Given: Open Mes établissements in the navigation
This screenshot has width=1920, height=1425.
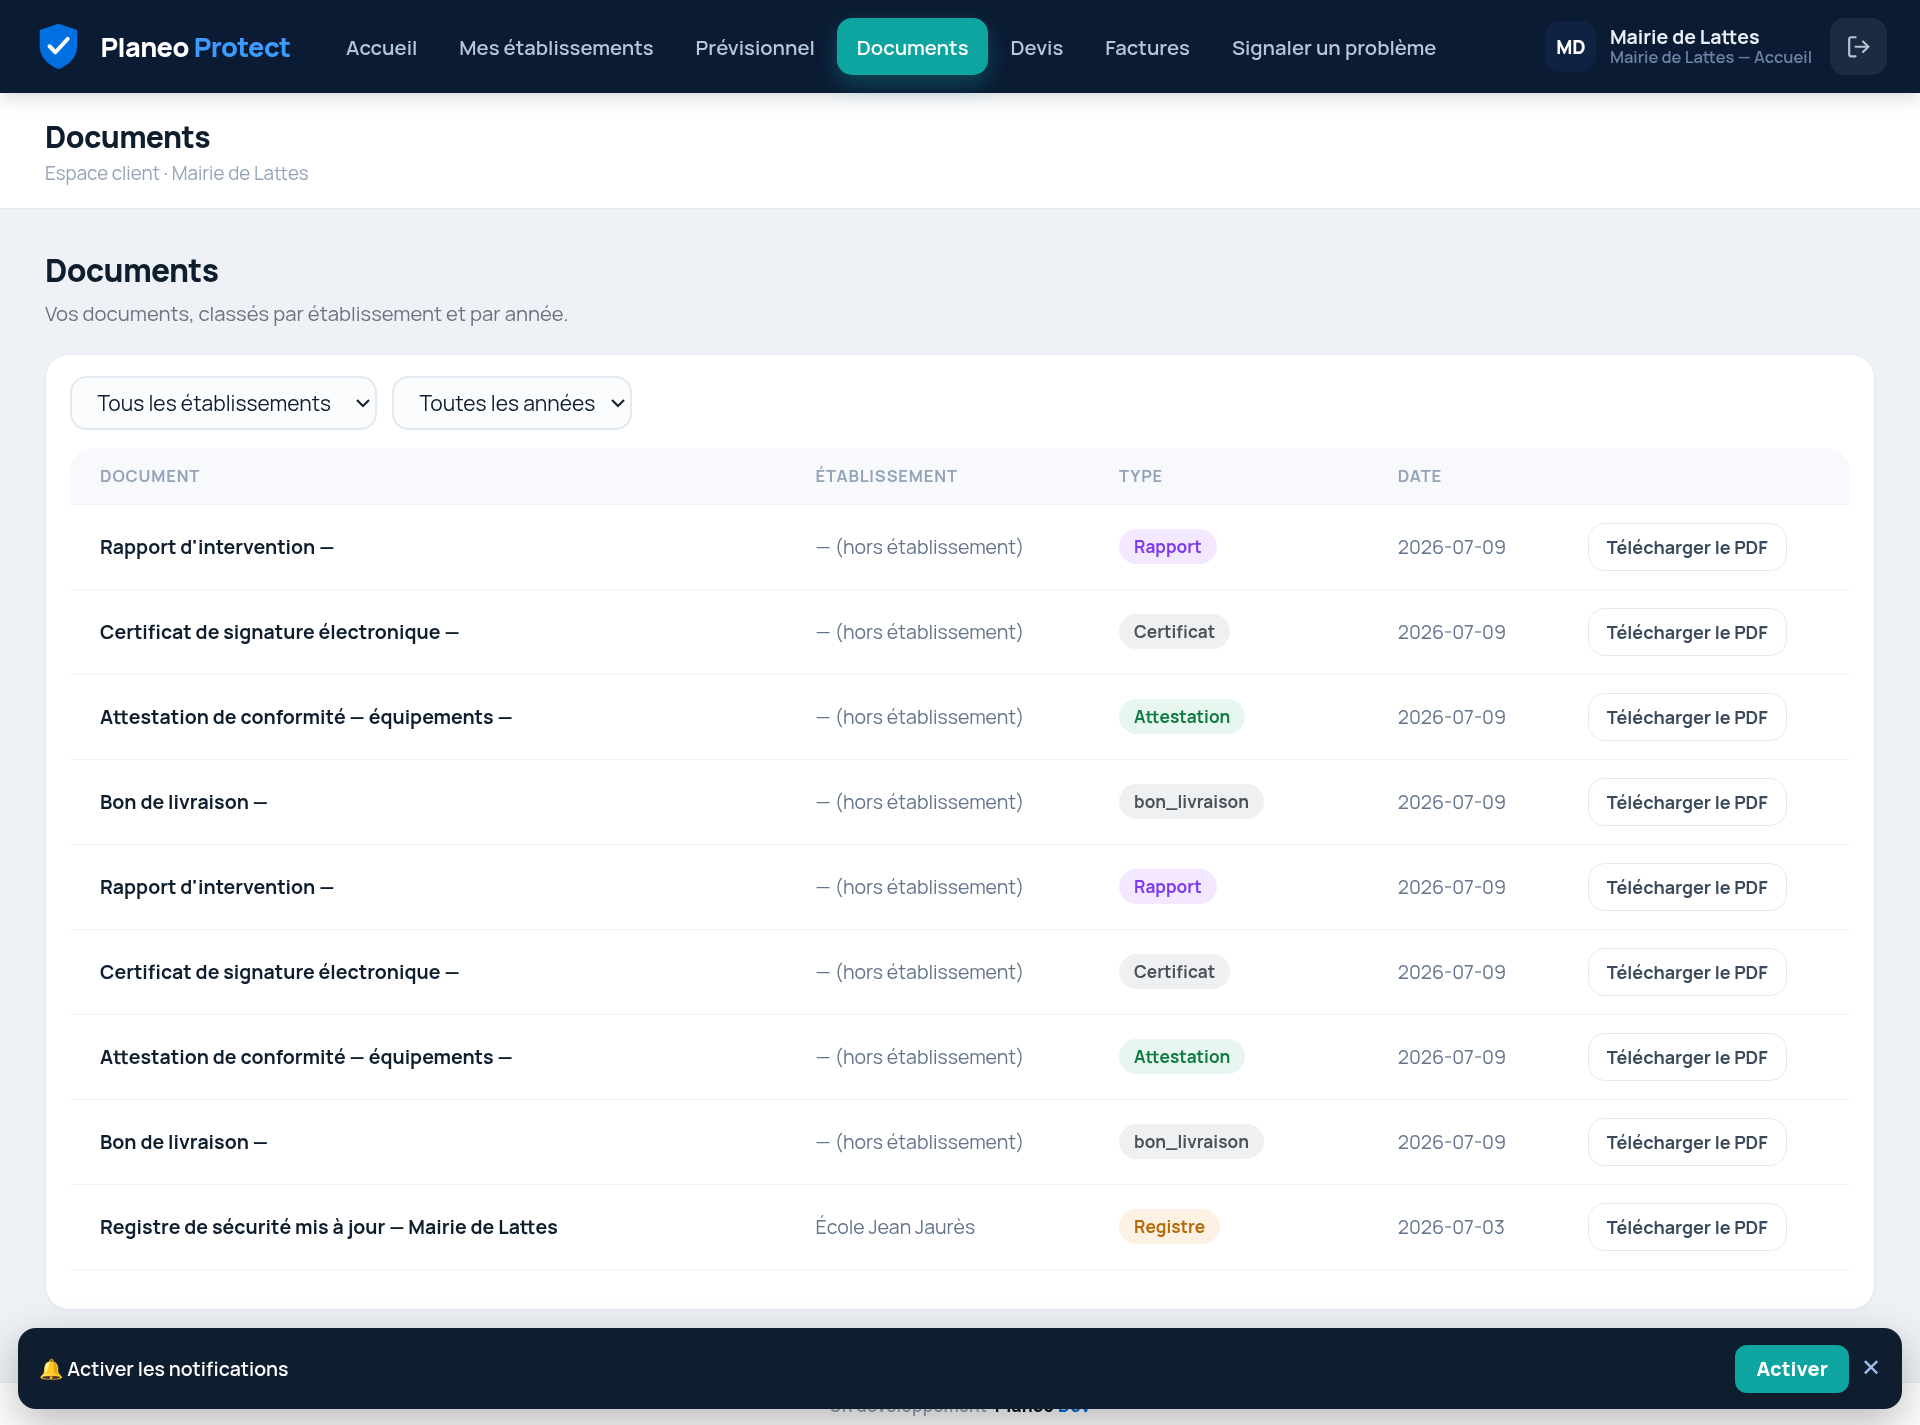Looking at the screenshot, I should click(x=556, y=47).
